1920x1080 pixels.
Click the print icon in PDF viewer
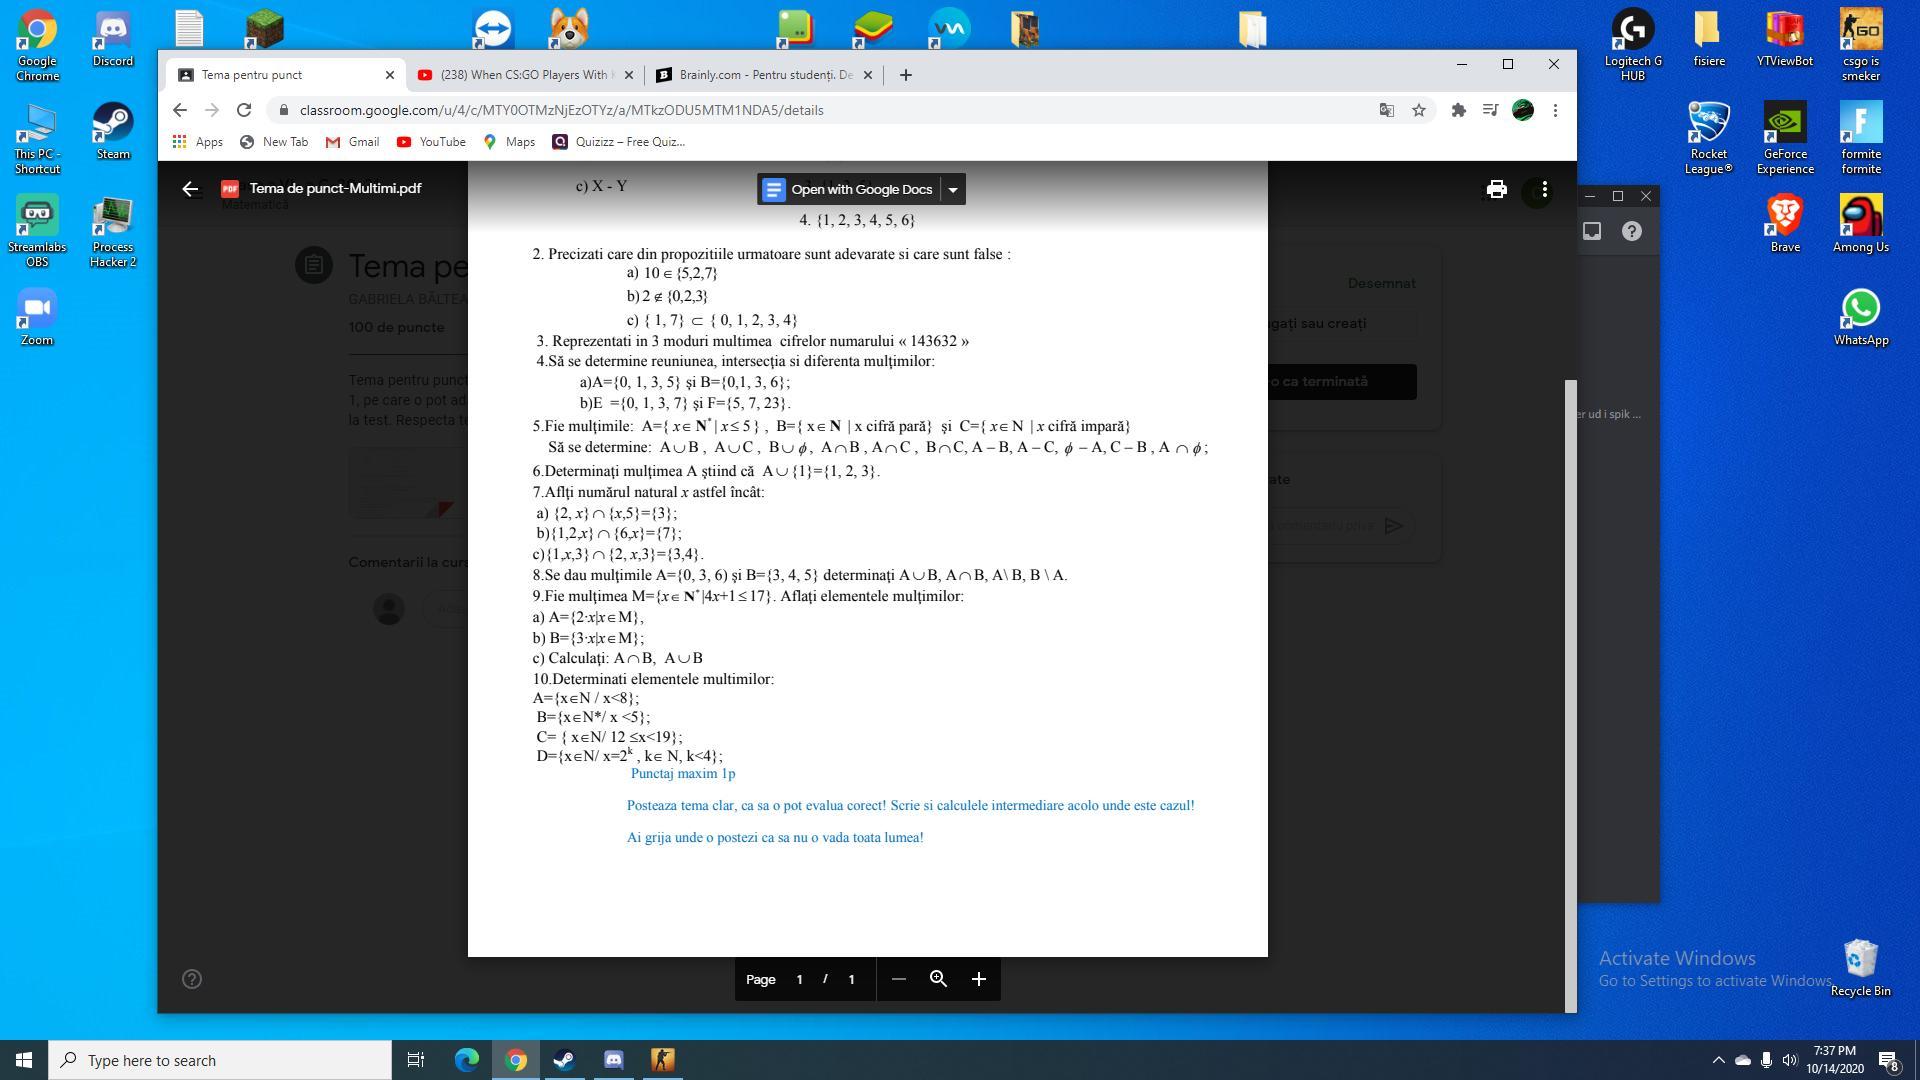click(x=1496, y=189)
